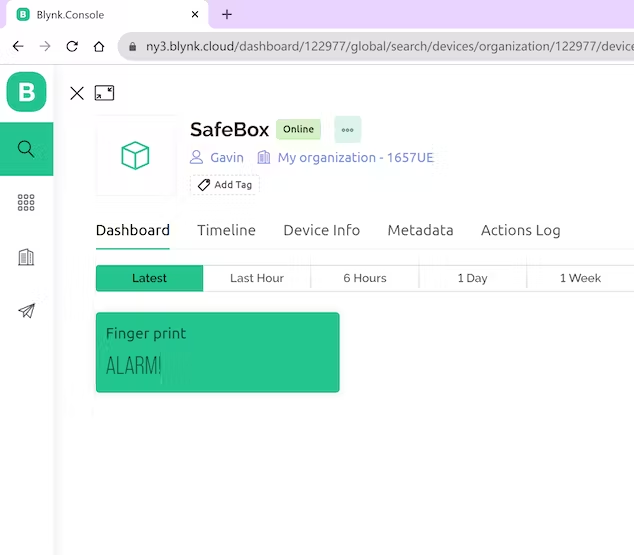Screen dimensions: 634x555
Task: Select the Last Hour time range
Action: 257,278
